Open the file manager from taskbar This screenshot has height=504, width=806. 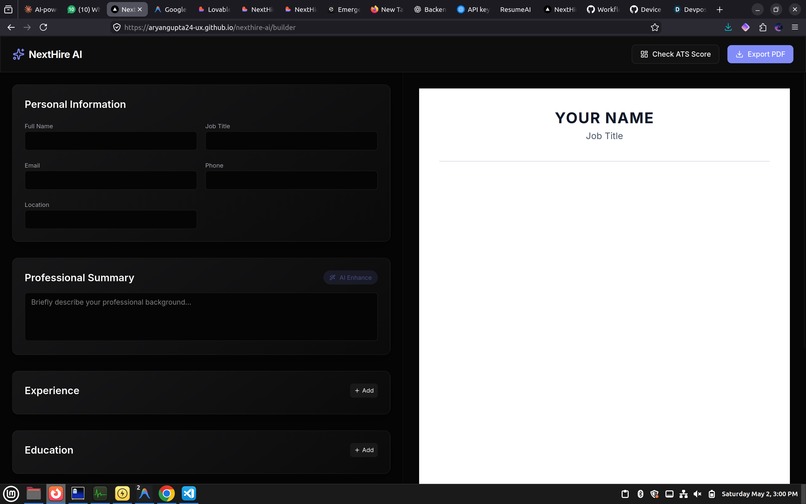(33, 494)
